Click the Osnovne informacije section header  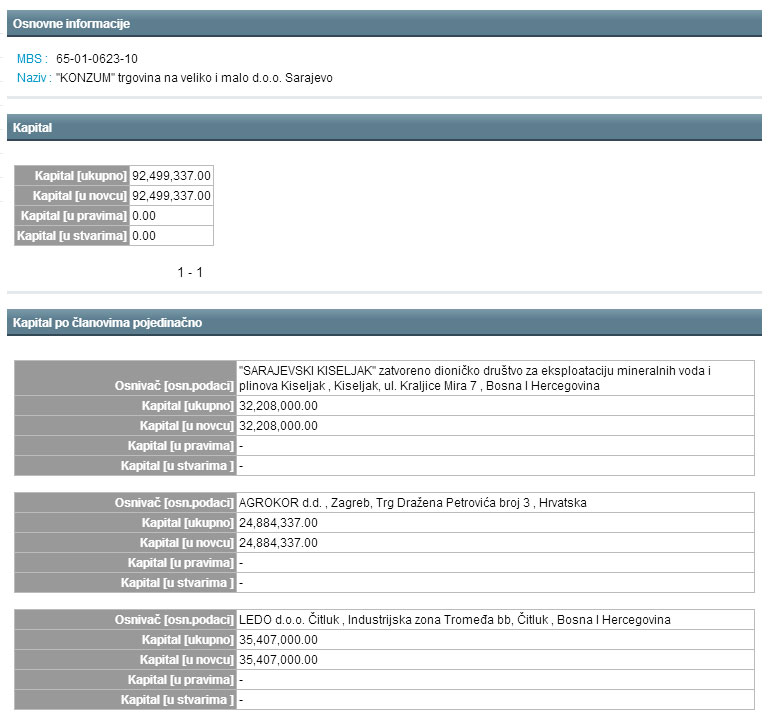click(71, 23)
